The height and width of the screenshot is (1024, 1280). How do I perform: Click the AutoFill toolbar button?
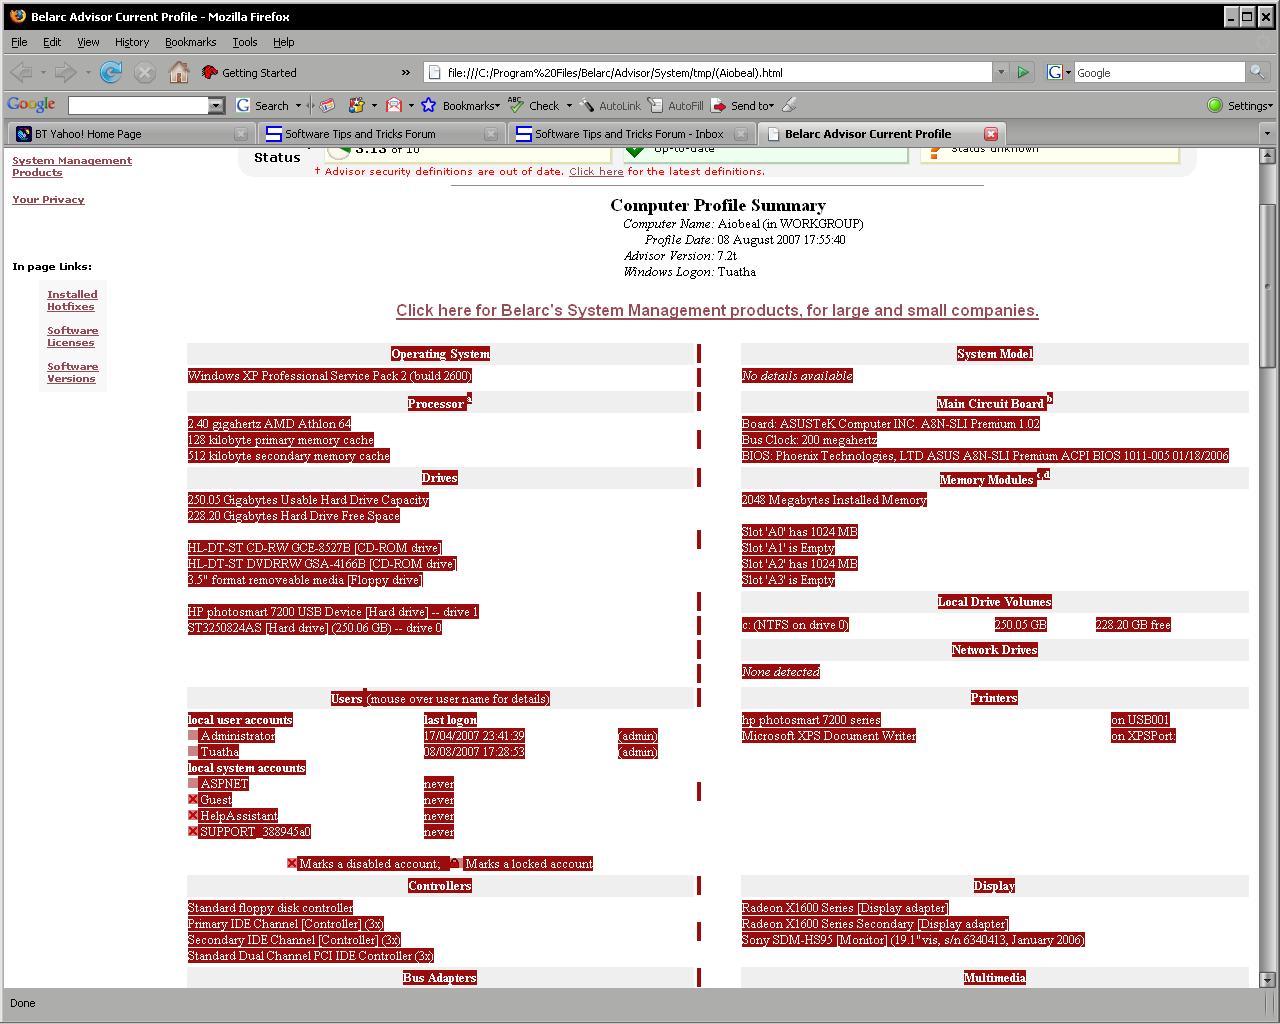coord(676,105)
